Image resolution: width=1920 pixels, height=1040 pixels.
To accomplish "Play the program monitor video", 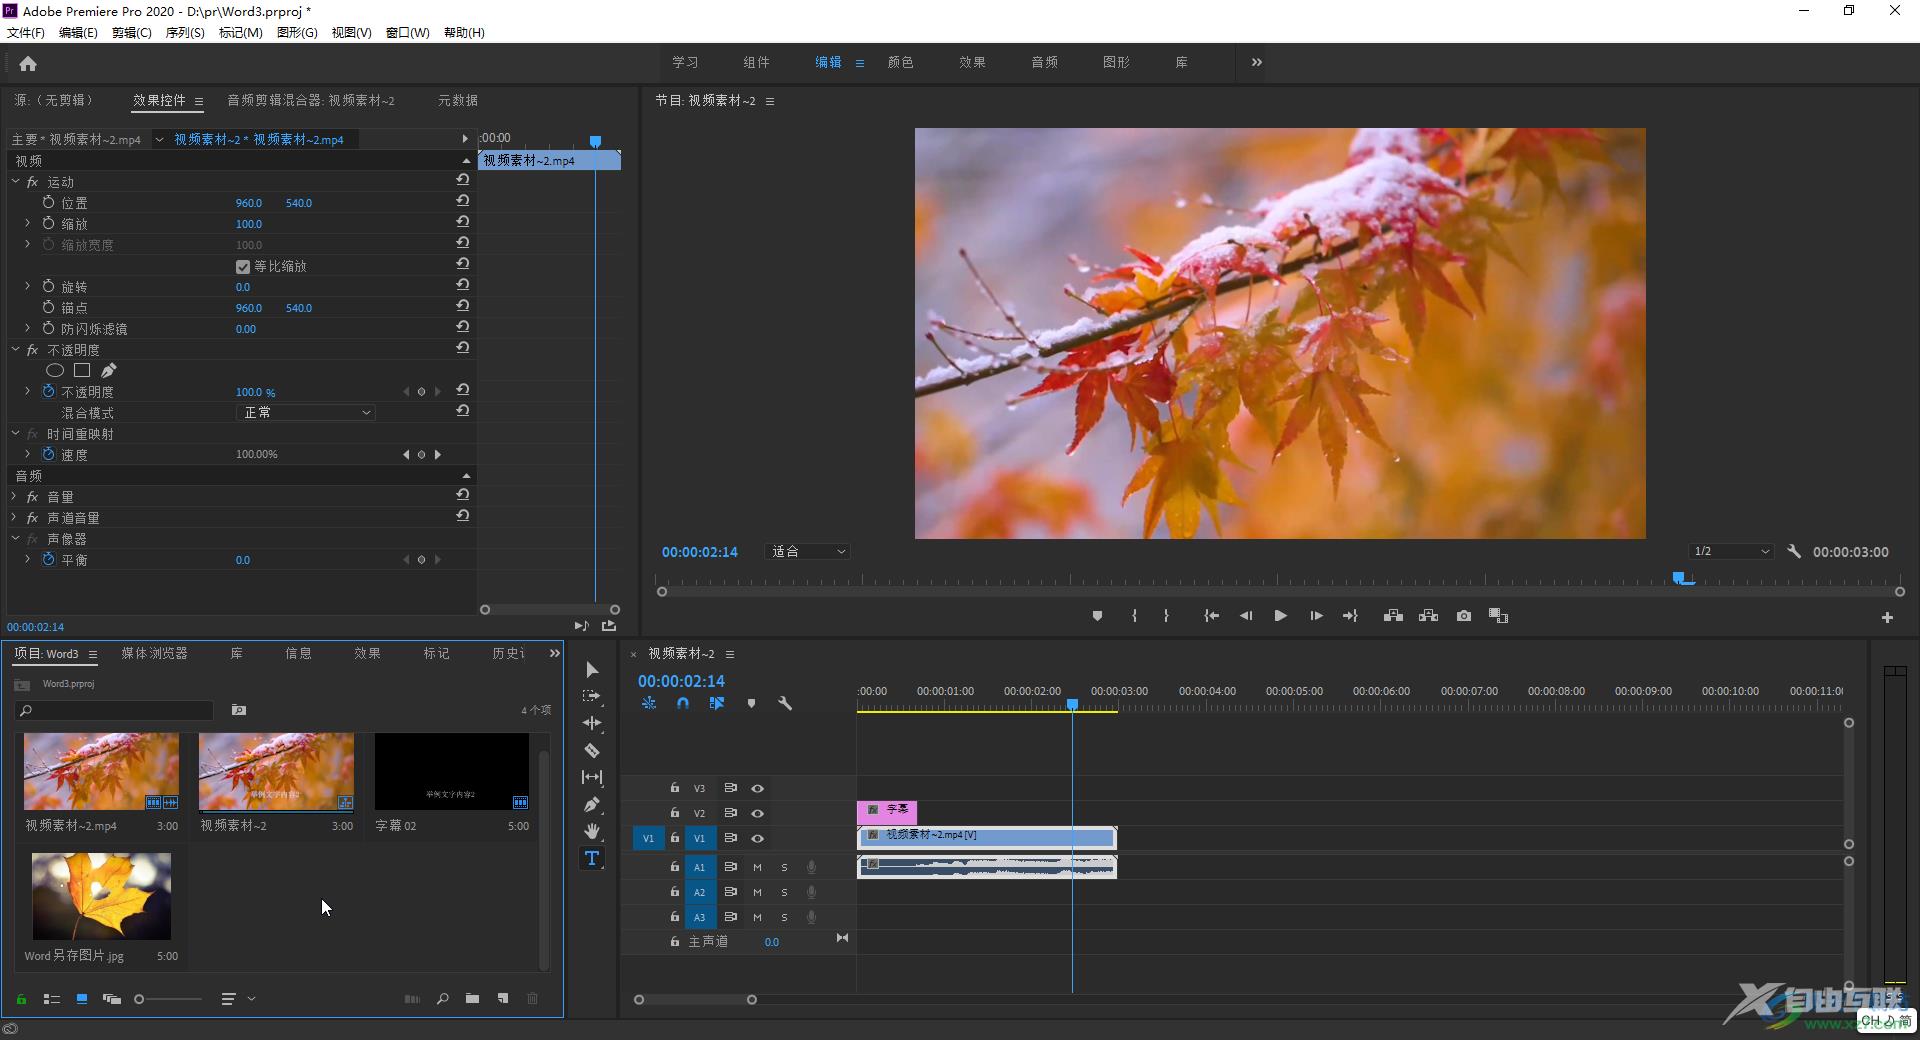I will click(1280, 616).
